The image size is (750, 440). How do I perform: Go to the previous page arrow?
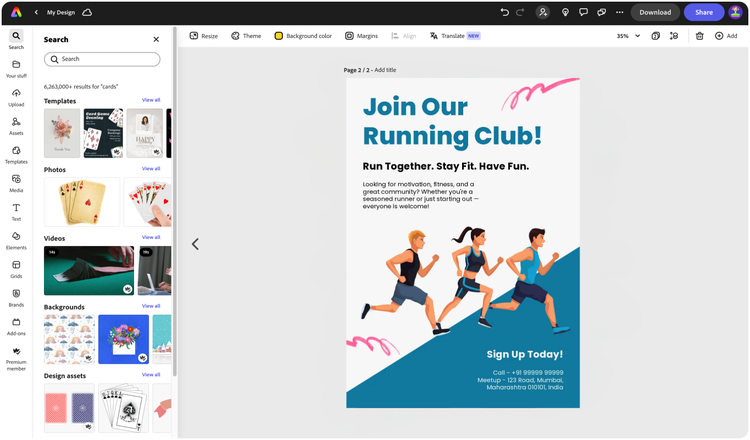click(x=195, y=244)
